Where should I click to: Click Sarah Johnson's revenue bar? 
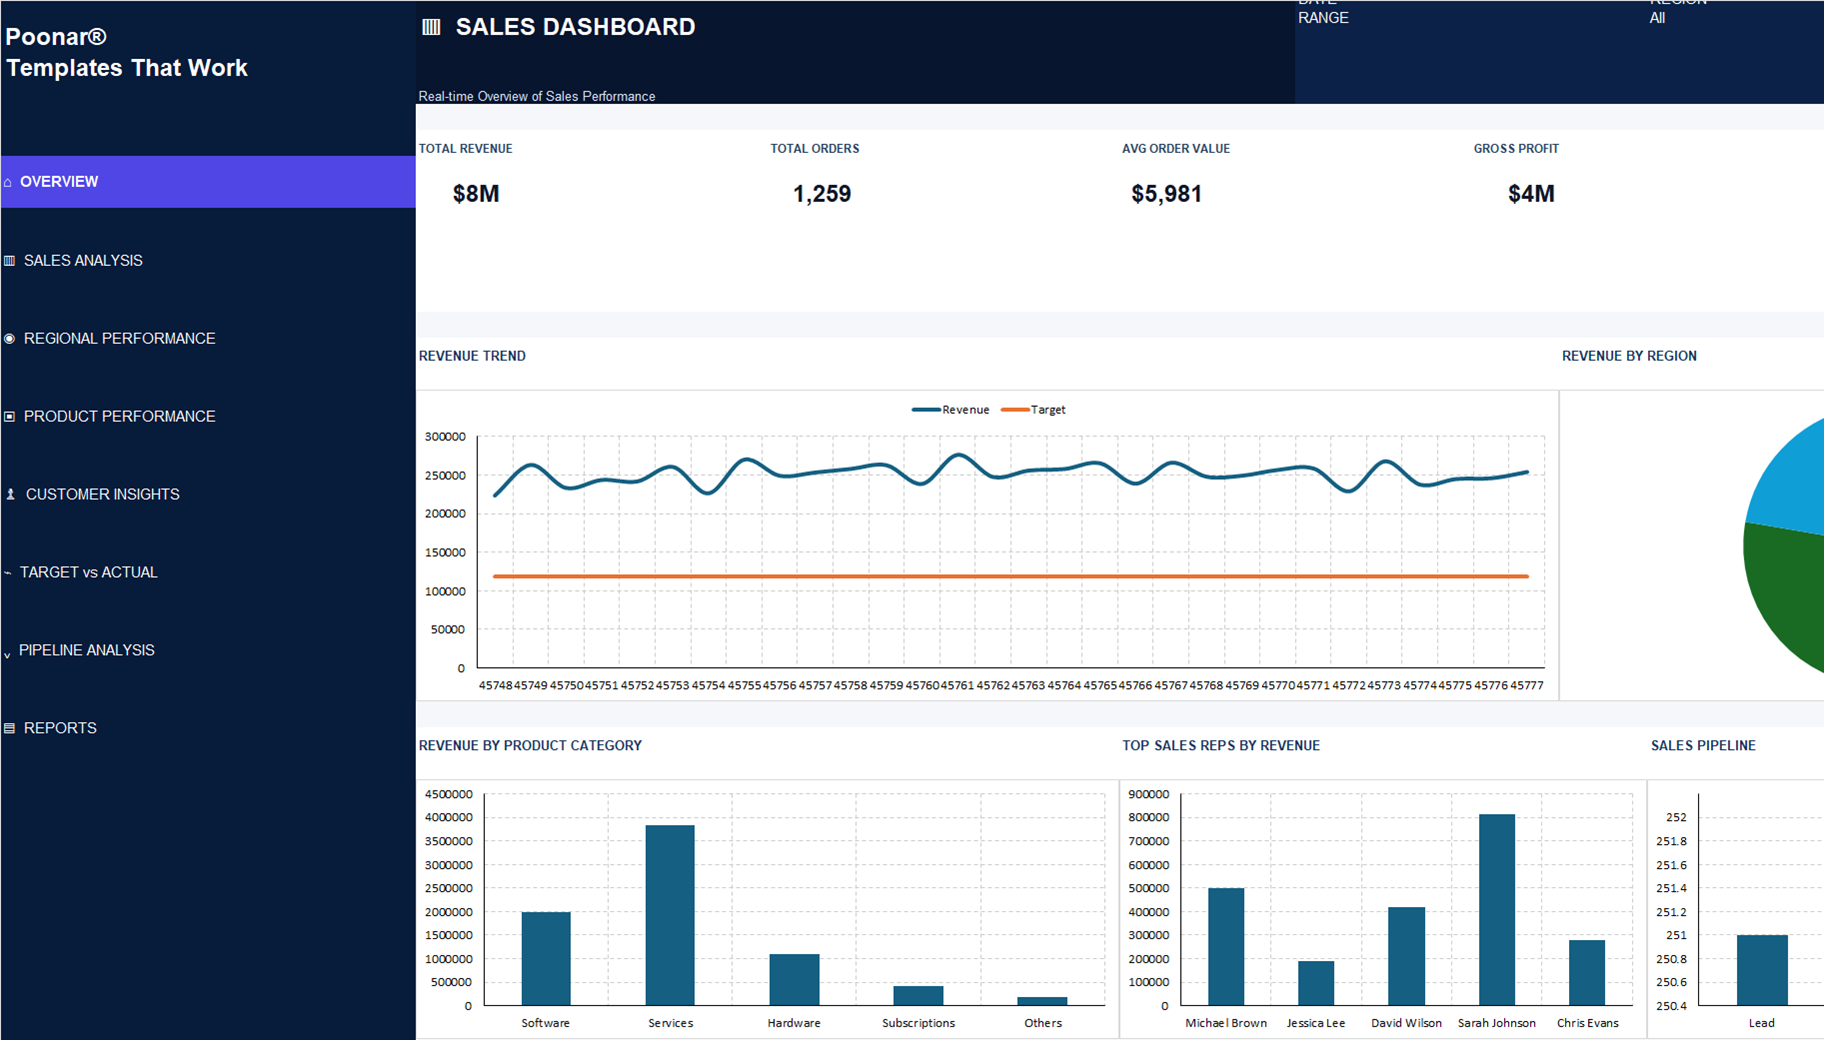(1497, 909)
